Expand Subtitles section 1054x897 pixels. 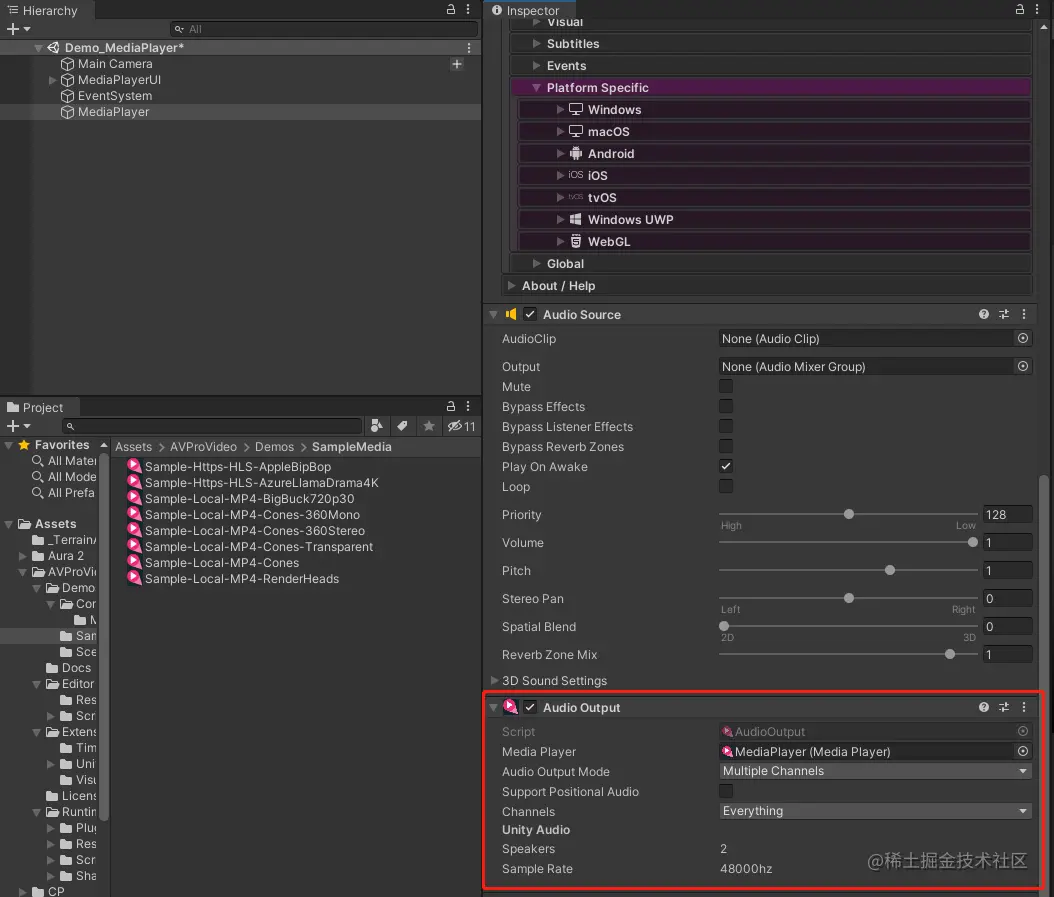tap(536, 44)
